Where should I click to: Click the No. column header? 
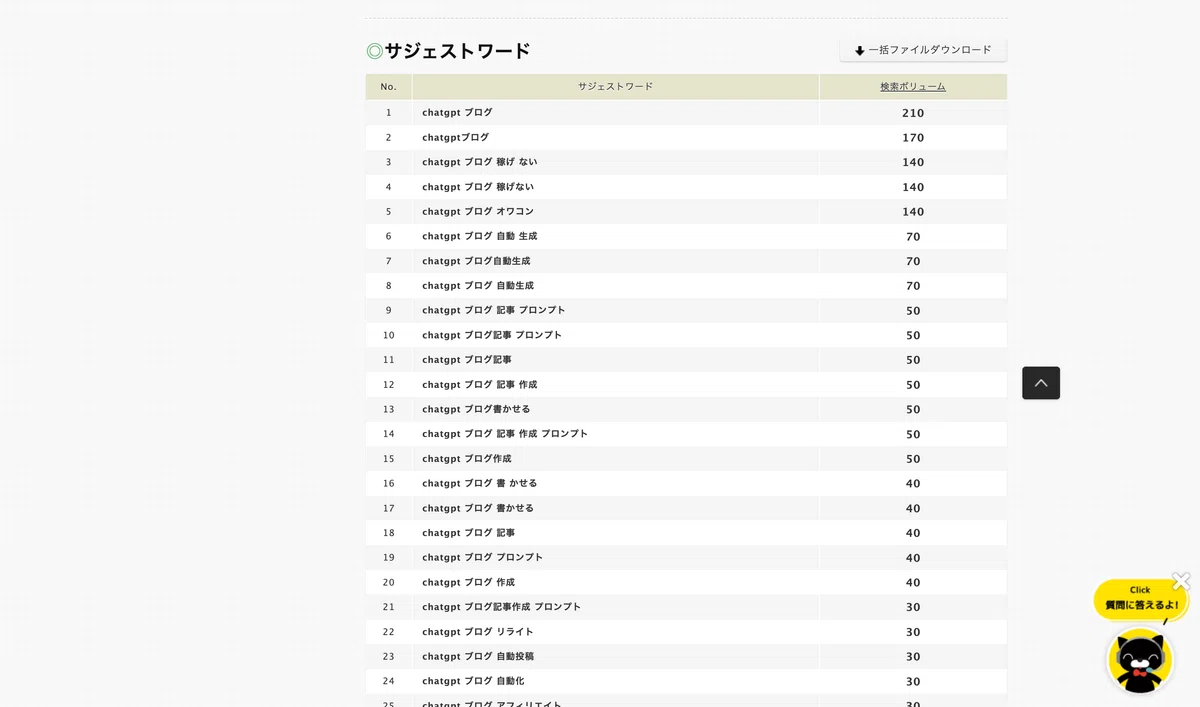click(x=389, y=87)
